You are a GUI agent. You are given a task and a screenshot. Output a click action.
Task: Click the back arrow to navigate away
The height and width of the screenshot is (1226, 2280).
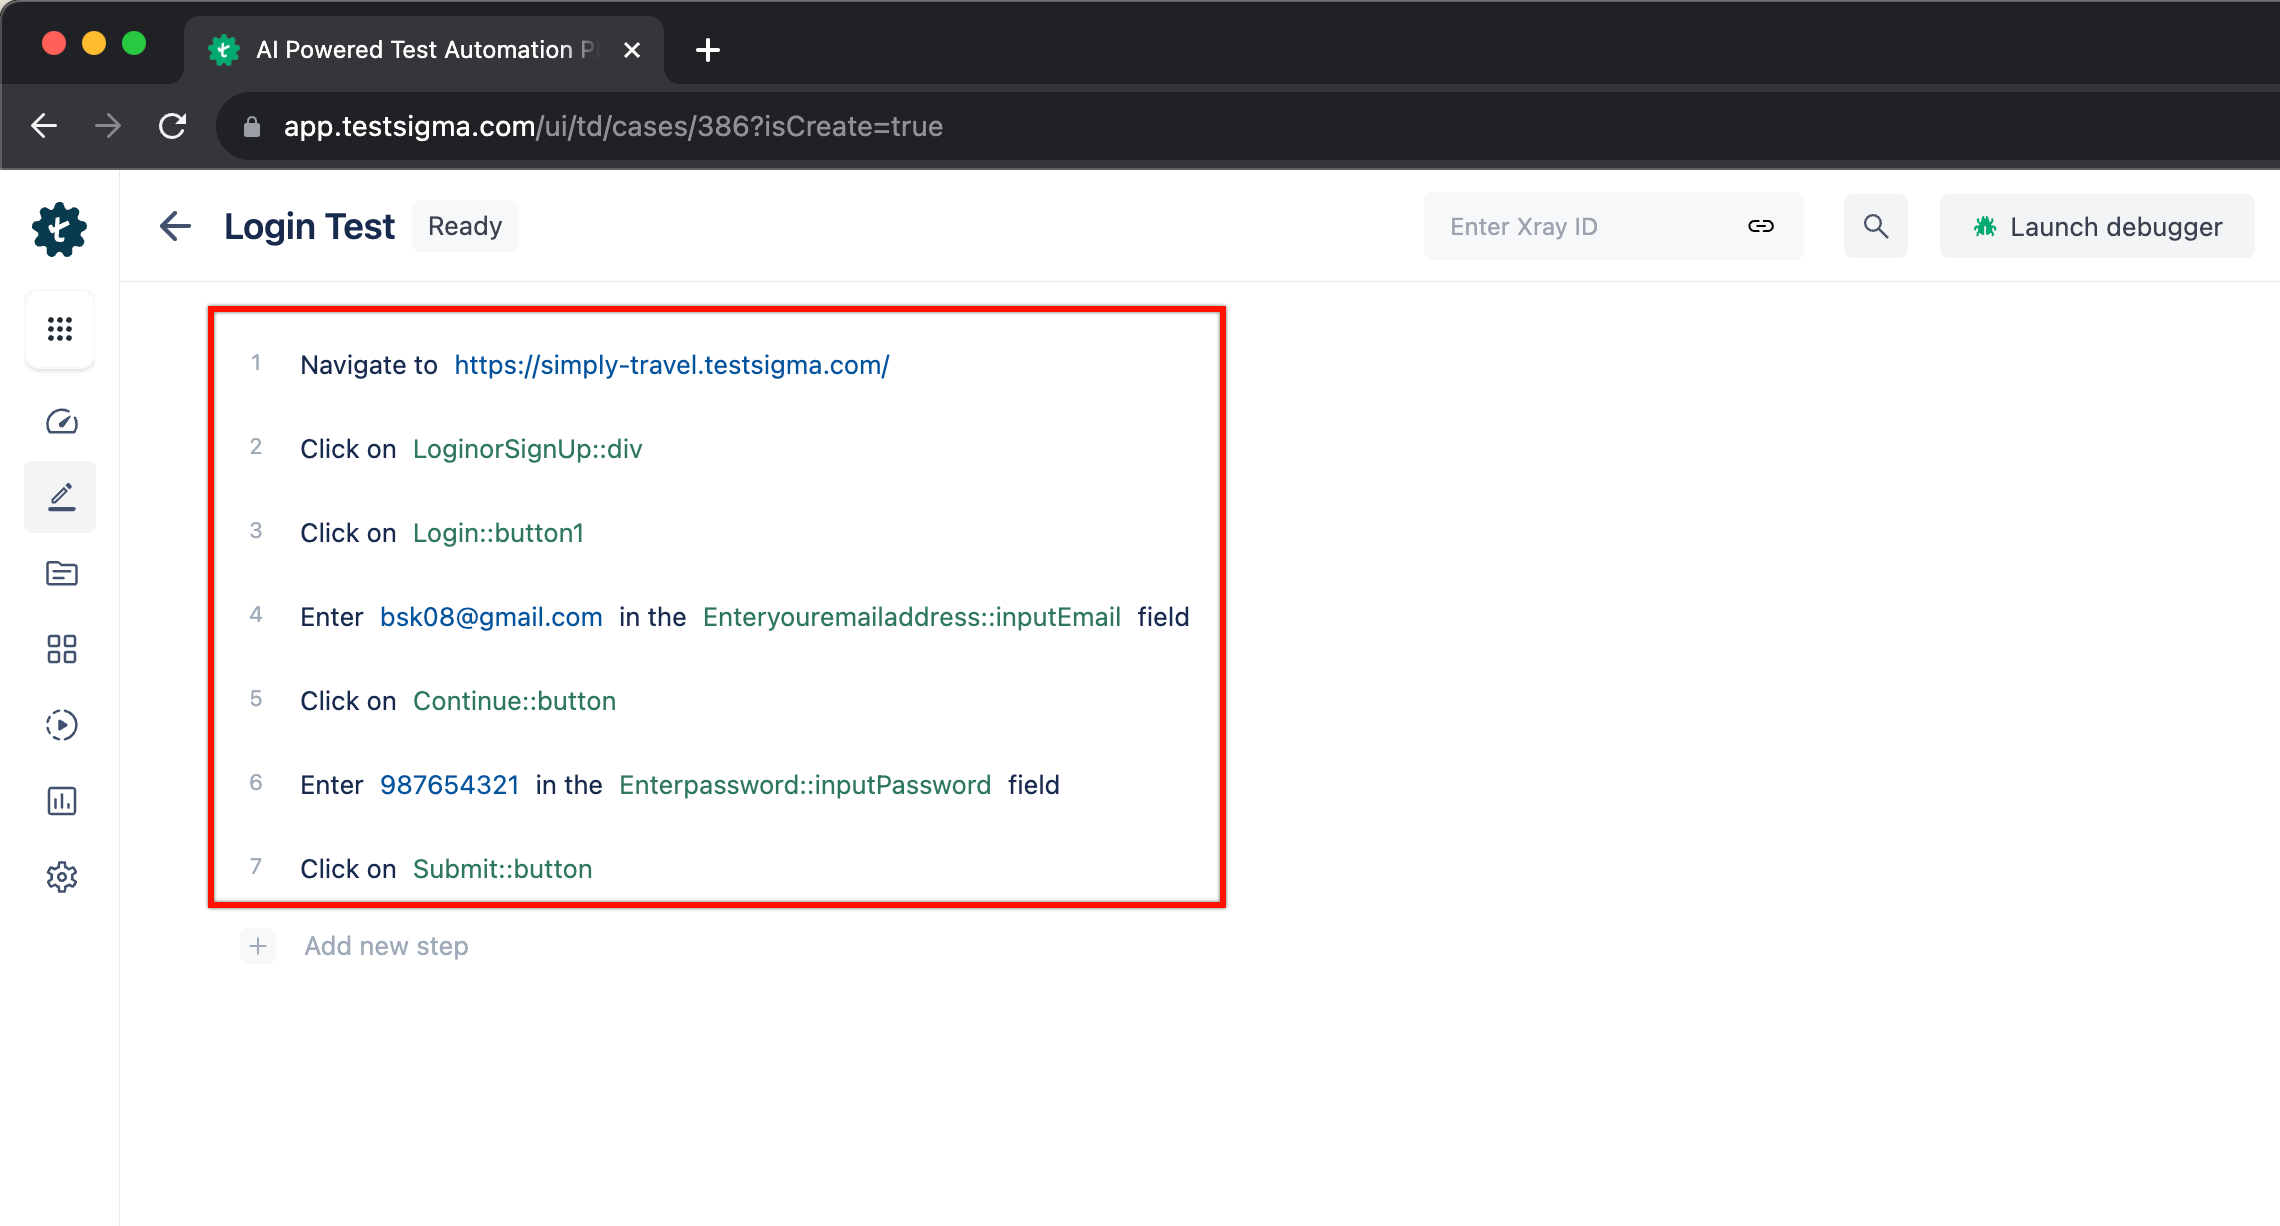(x=175, y=226)
